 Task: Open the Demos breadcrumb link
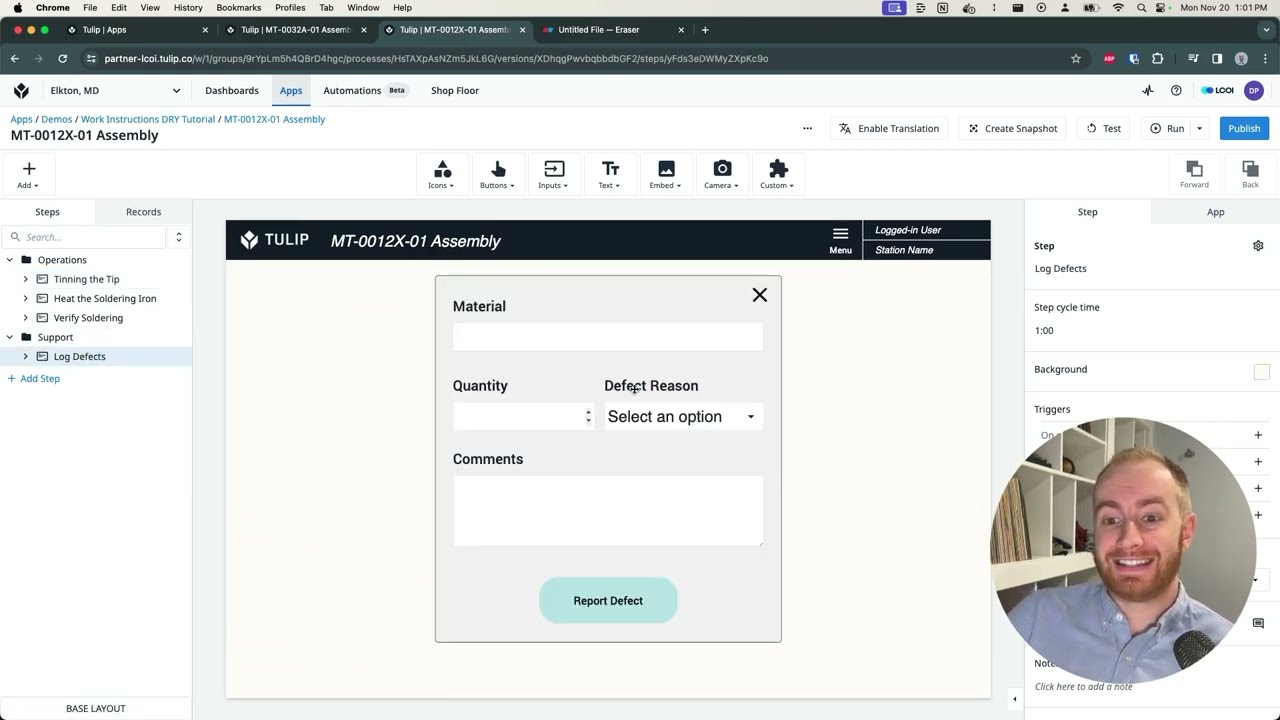[56, 119]
